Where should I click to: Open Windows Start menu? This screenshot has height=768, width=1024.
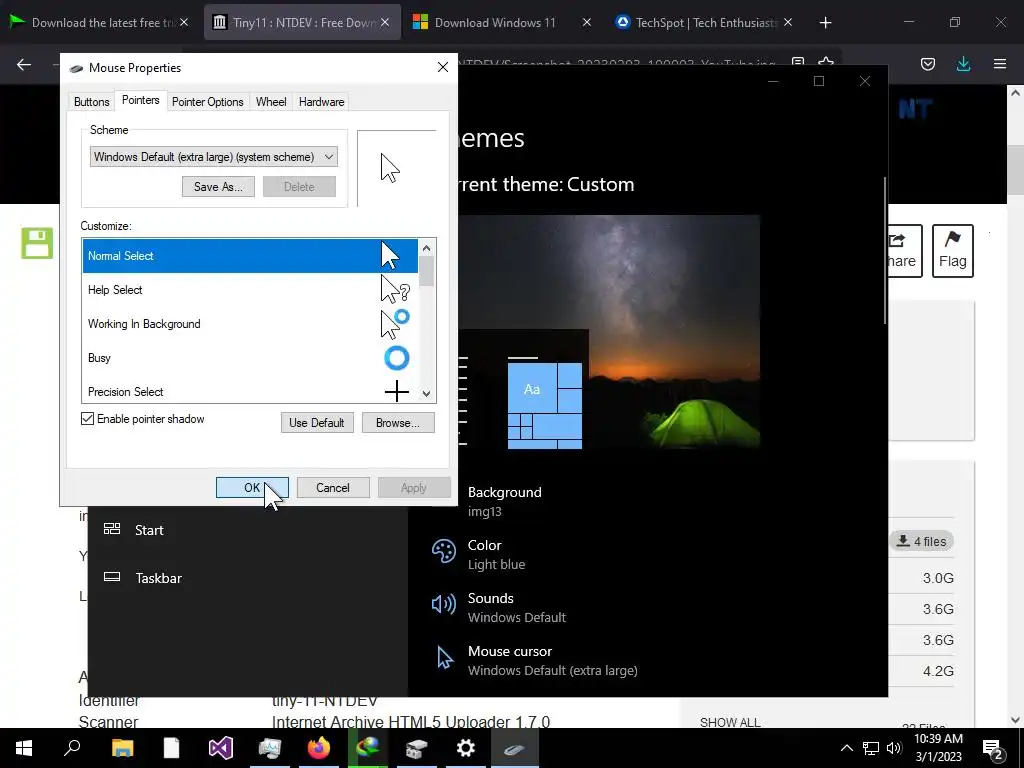pyautogui.click(x=24, y=748)
